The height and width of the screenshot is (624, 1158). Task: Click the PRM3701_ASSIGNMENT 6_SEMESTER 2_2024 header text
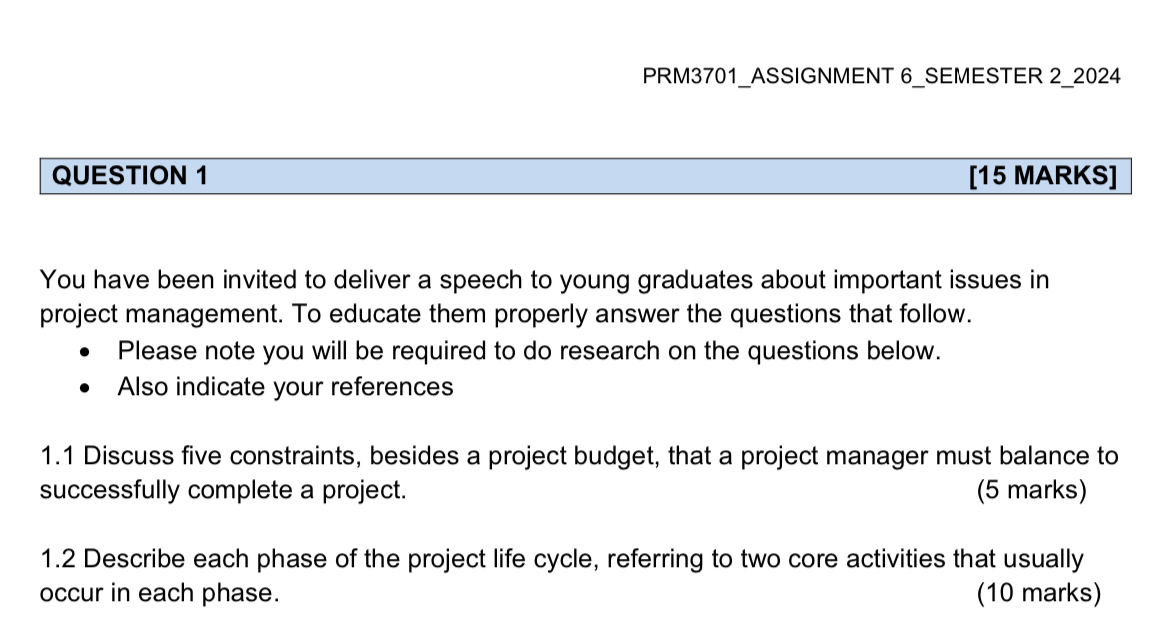[881, 76]
